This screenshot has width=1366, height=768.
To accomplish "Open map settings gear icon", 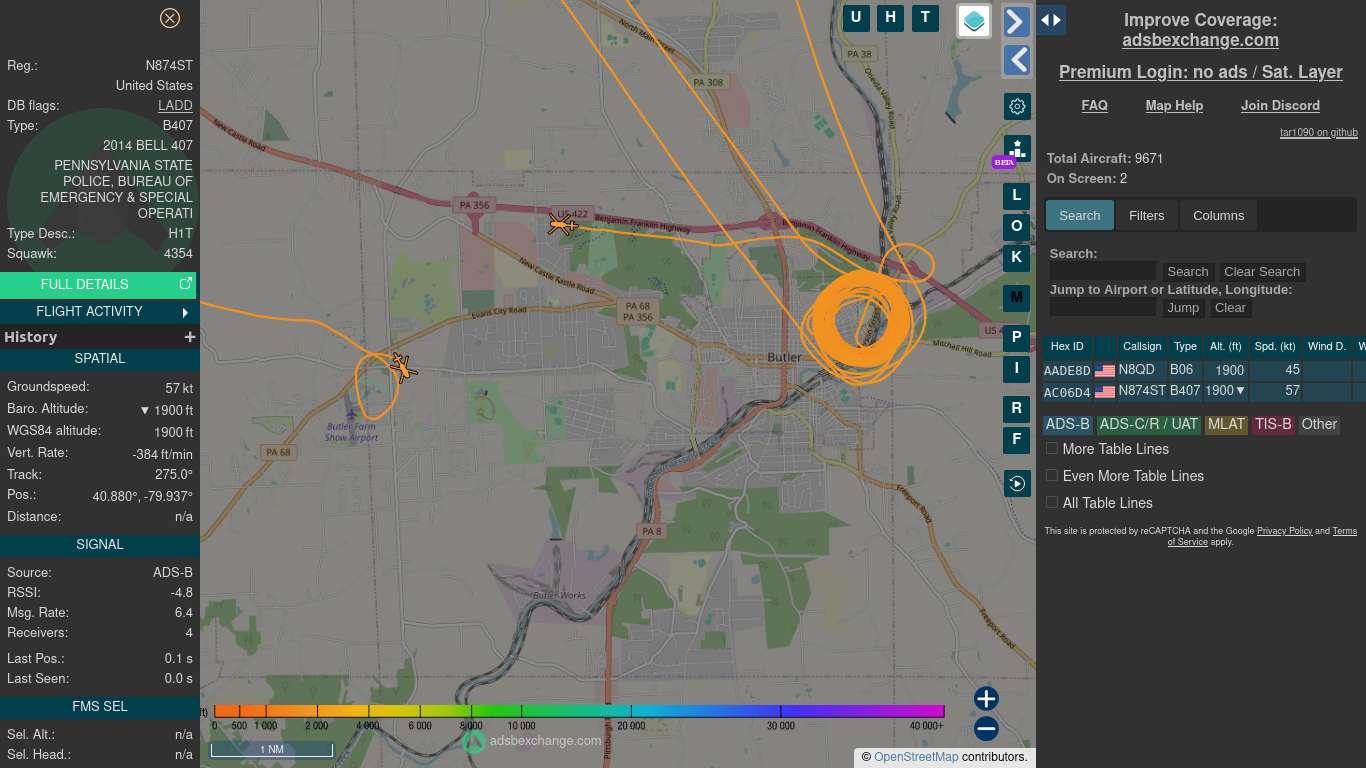I will tap(1017, 107).
